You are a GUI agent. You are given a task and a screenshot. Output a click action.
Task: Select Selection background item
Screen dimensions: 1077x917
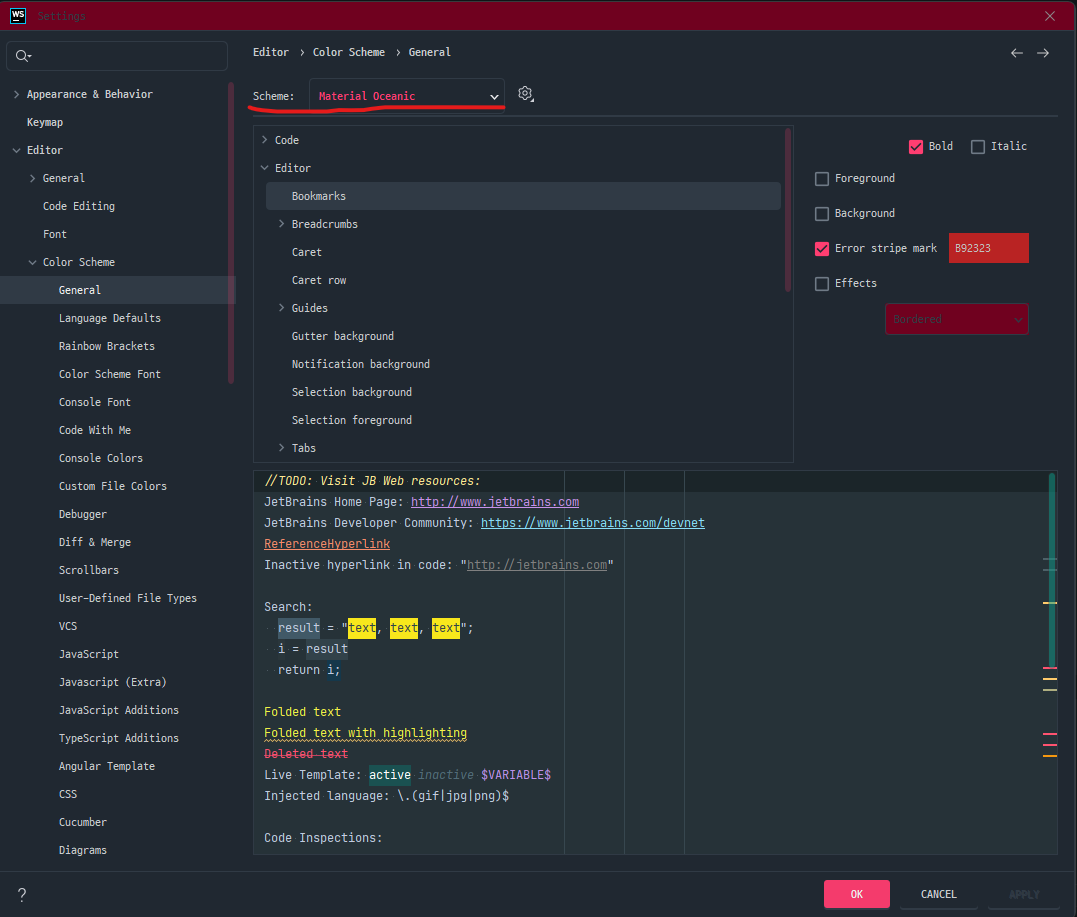coord(352,392)
